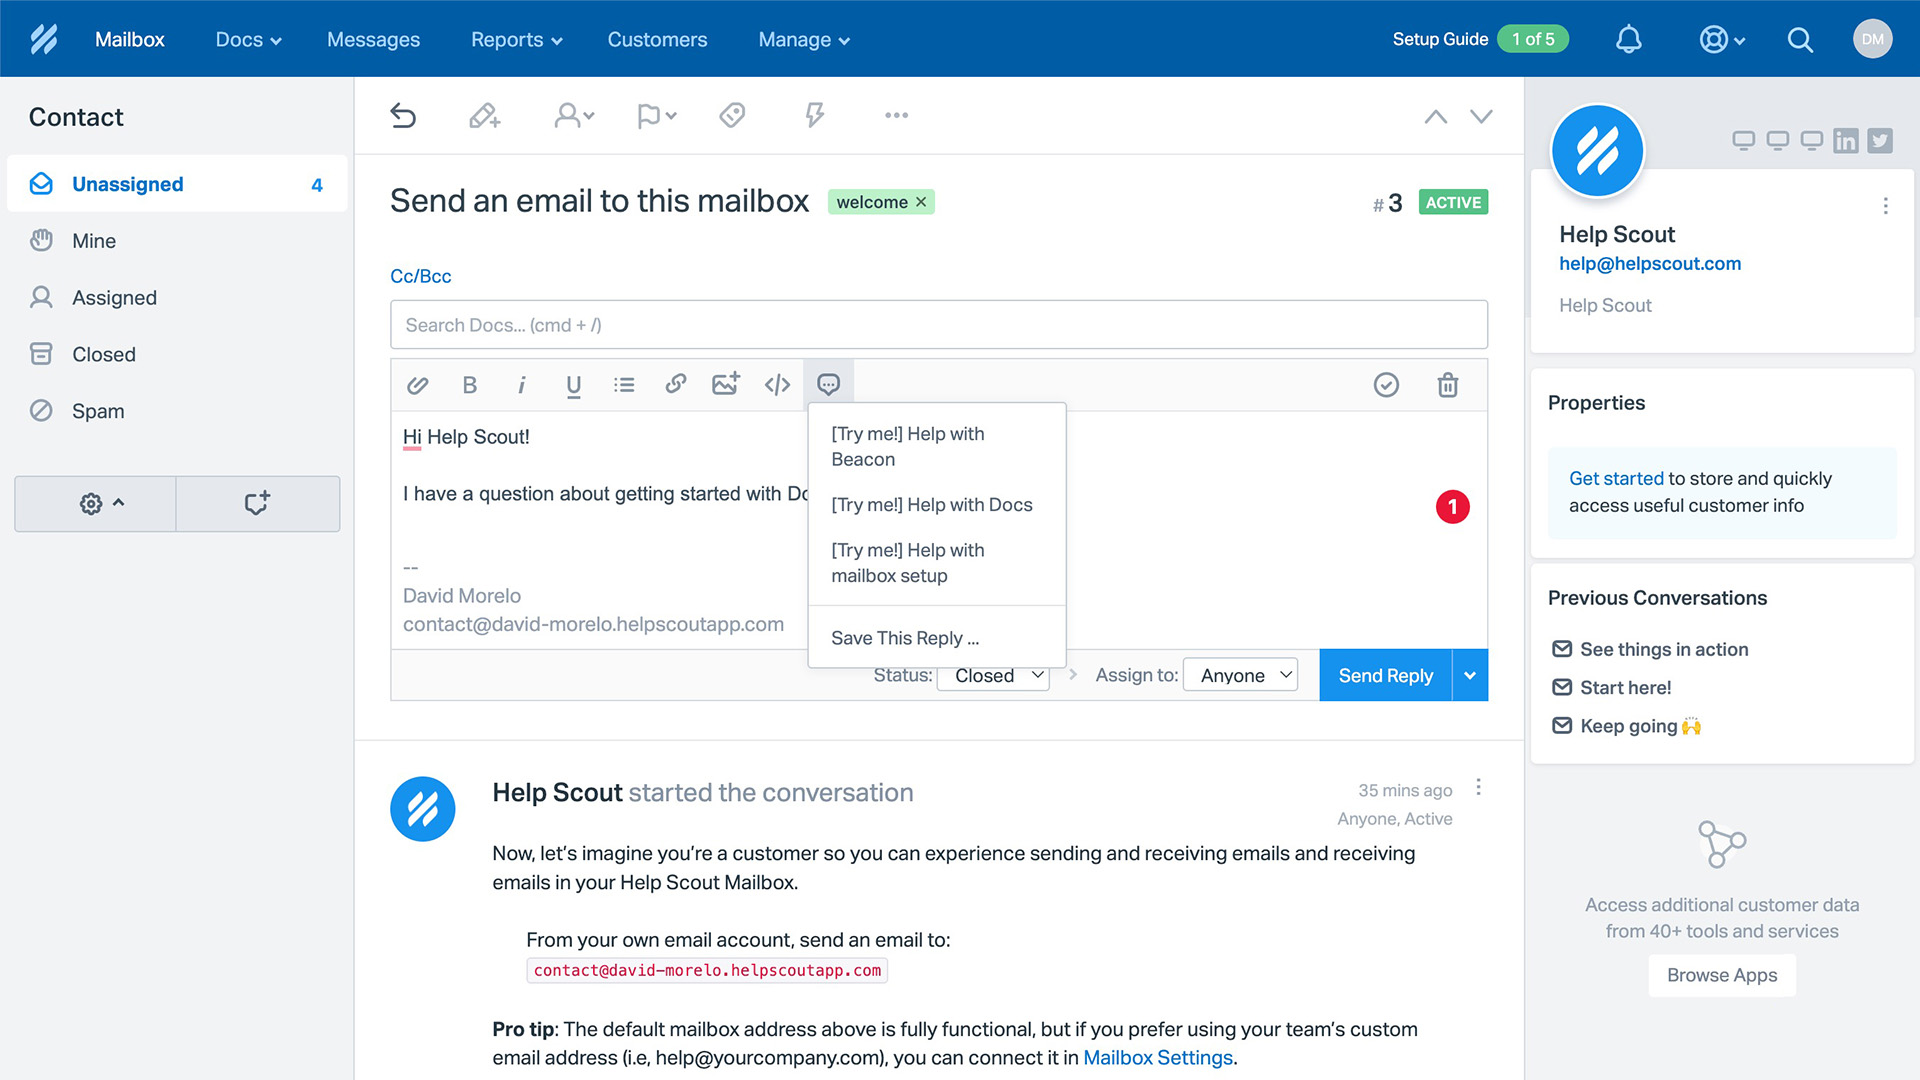Image resolution: width=1920 pixels, height=1080 pixels.
Task: Open the Mailbox Settings link
Action: tap(1158, 1058)
